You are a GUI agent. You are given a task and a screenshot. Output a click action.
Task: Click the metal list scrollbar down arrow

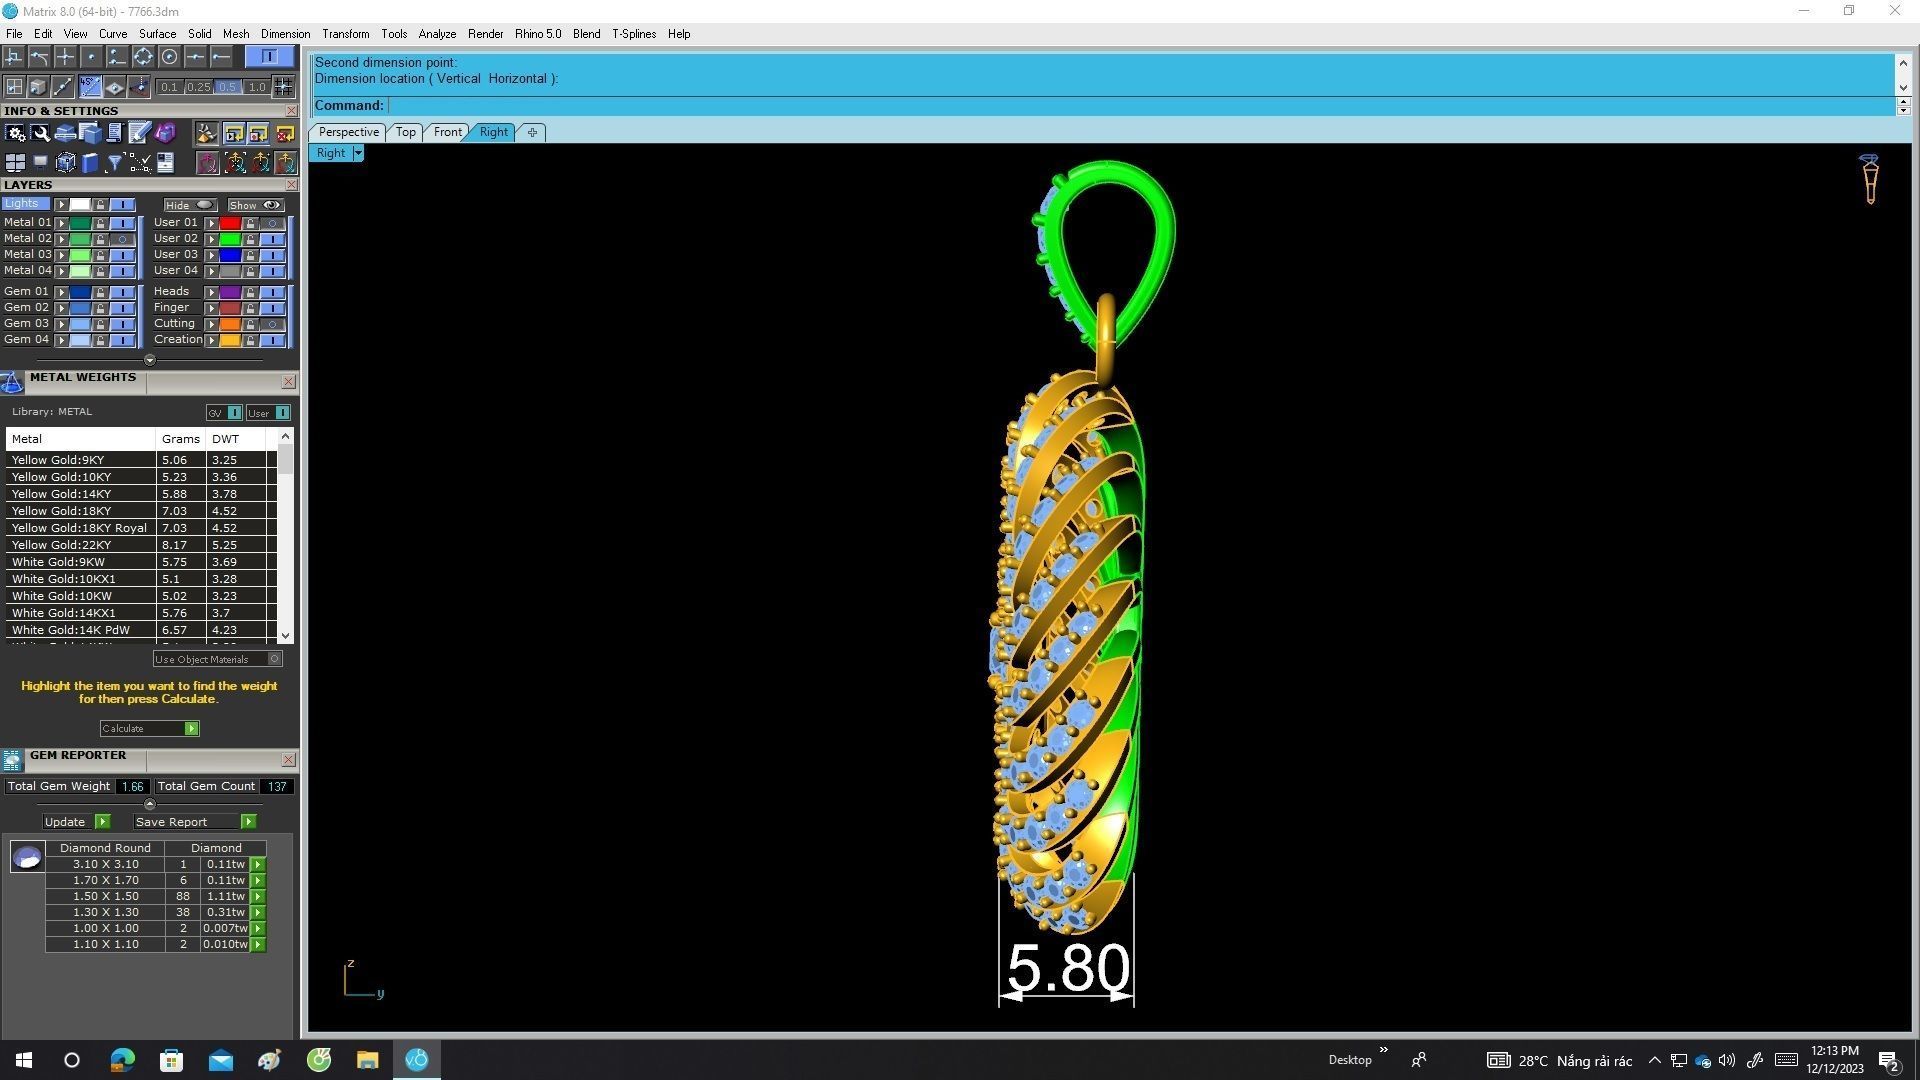pos(286,635)
